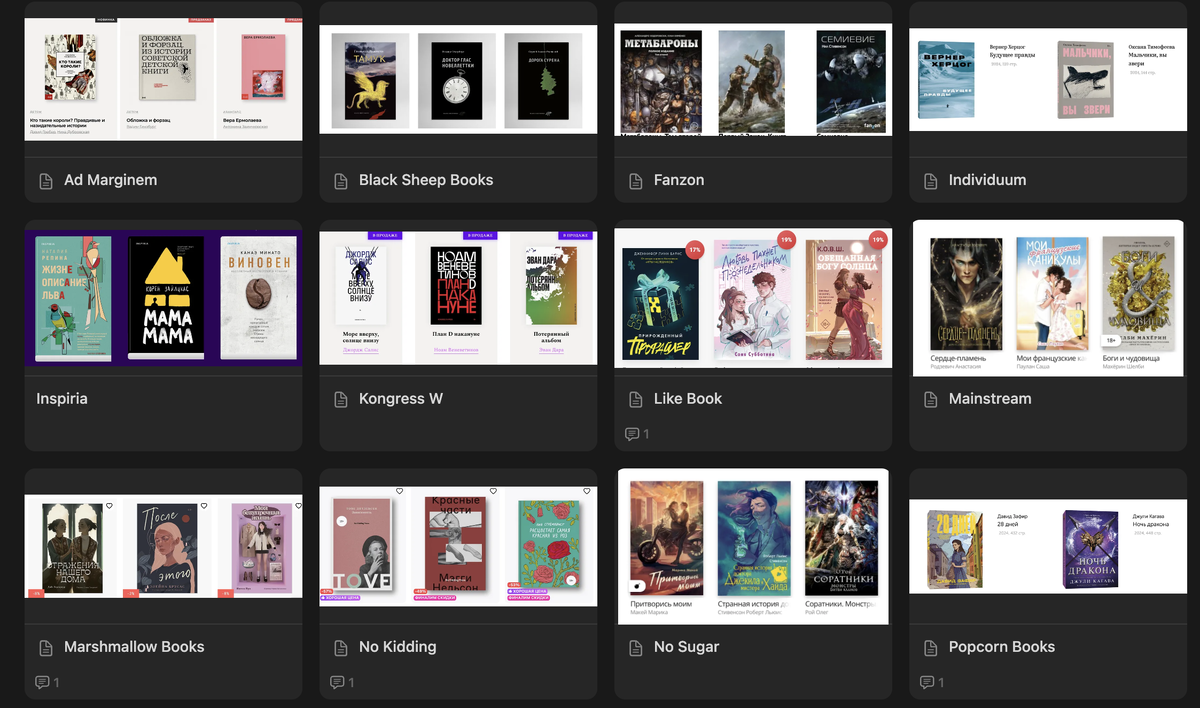This screenshot has width=1200, height=708.
Task: Click the No Kidding cover image
Action: [x=458, y=546]
